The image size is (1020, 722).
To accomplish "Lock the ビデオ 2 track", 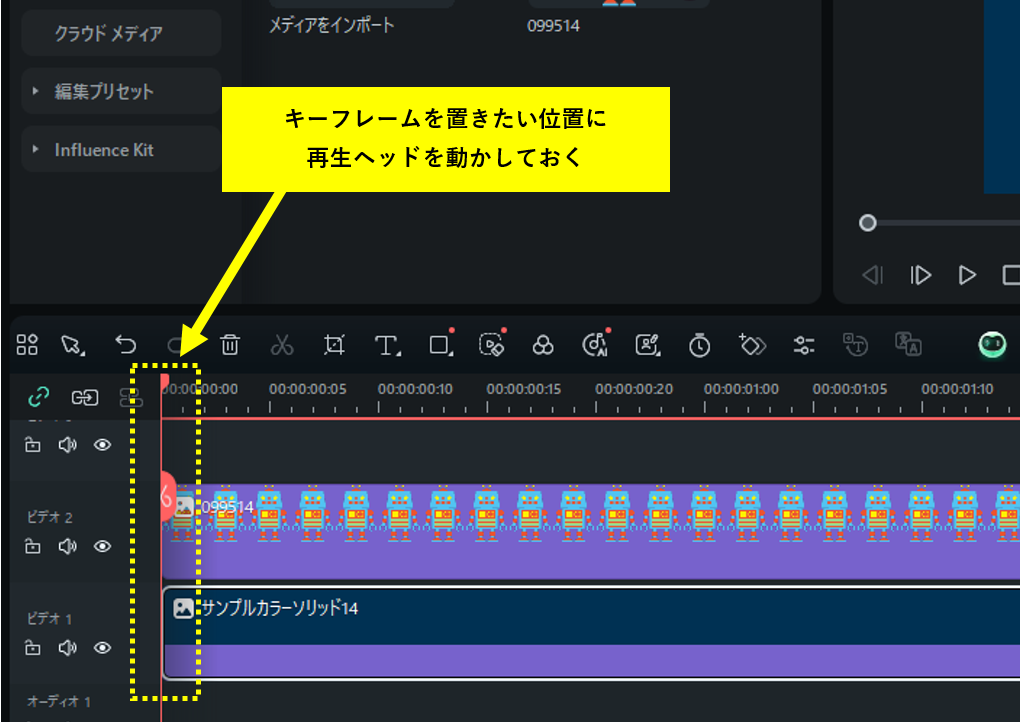I will pos(31,546).
